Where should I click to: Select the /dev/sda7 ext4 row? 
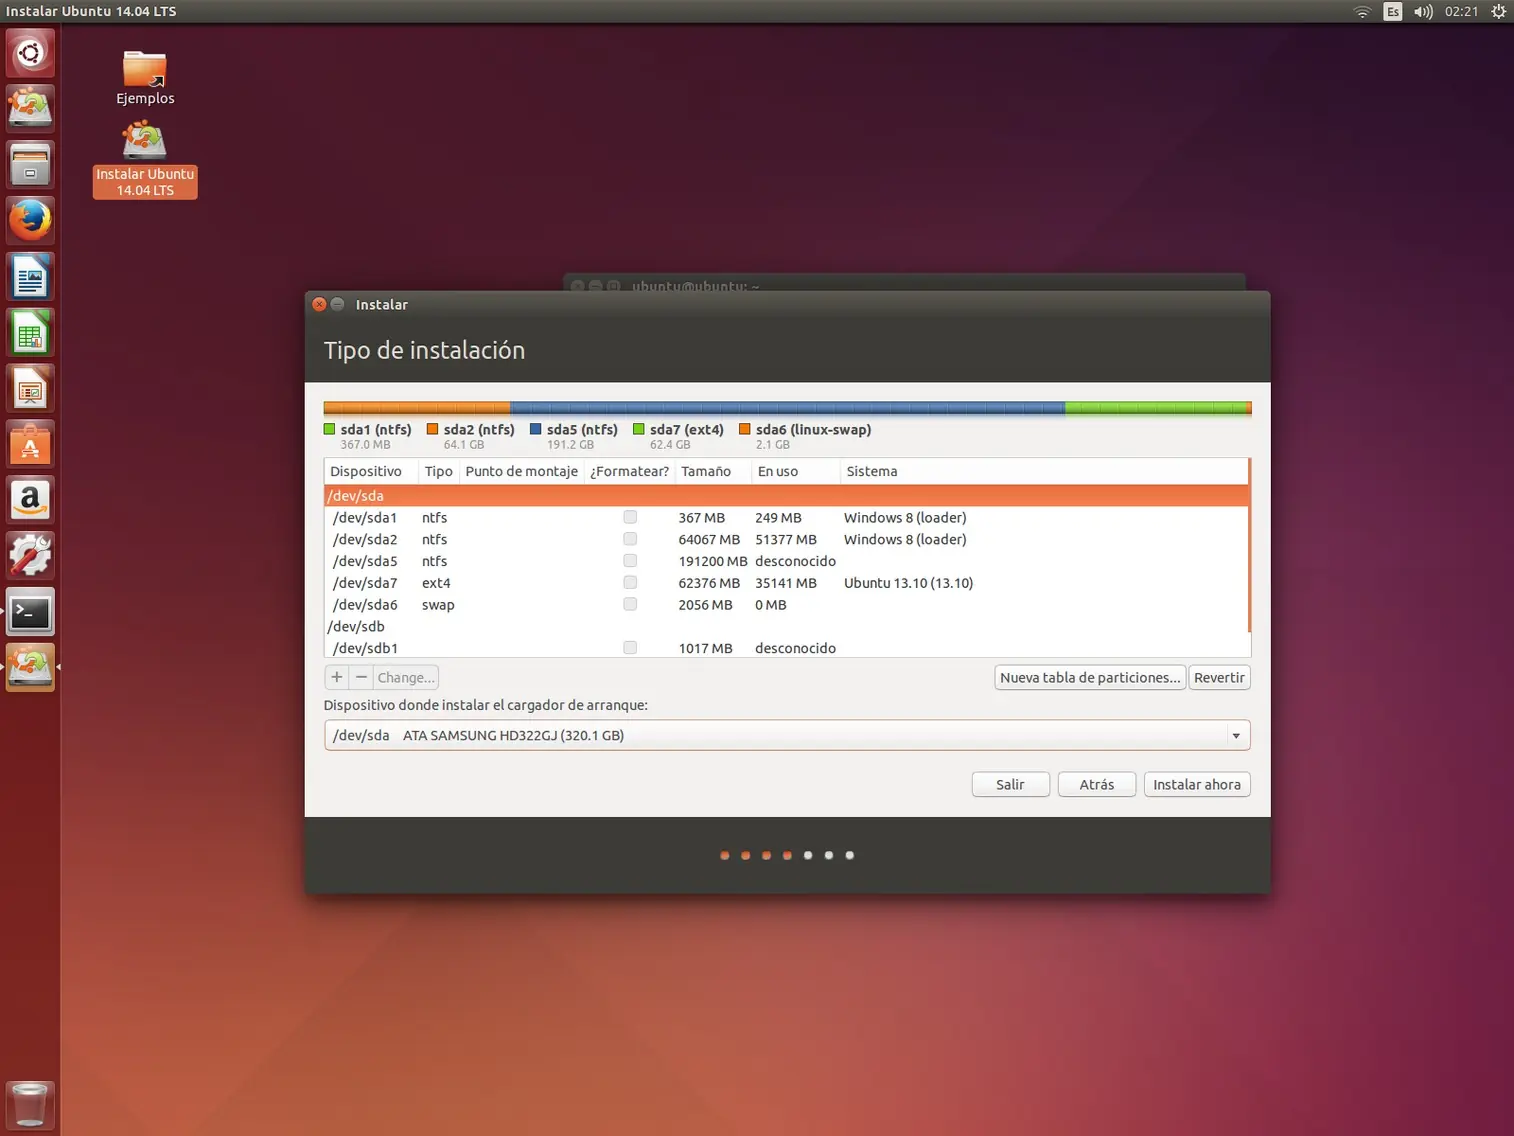pos(786,582)
